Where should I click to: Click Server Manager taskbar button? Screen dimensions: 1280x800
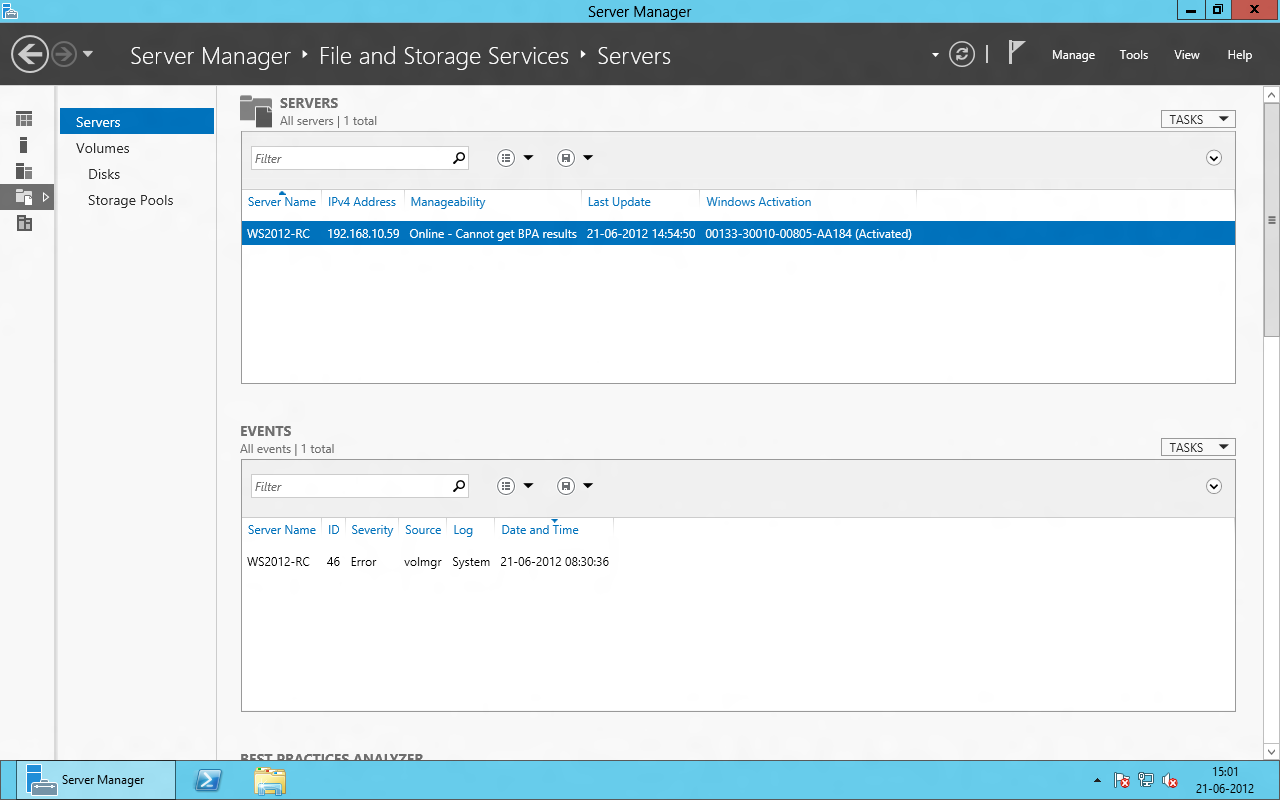[96, 780]
